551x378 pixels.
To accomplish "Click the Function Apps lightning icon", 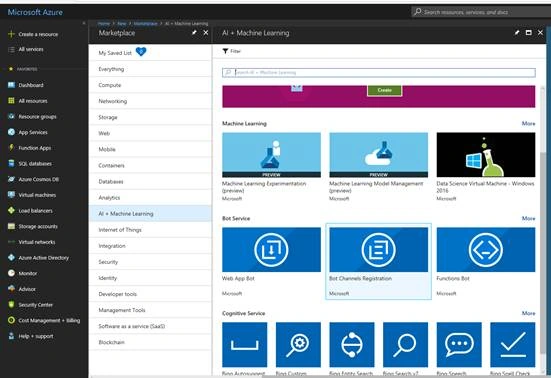I will (11, 148).
